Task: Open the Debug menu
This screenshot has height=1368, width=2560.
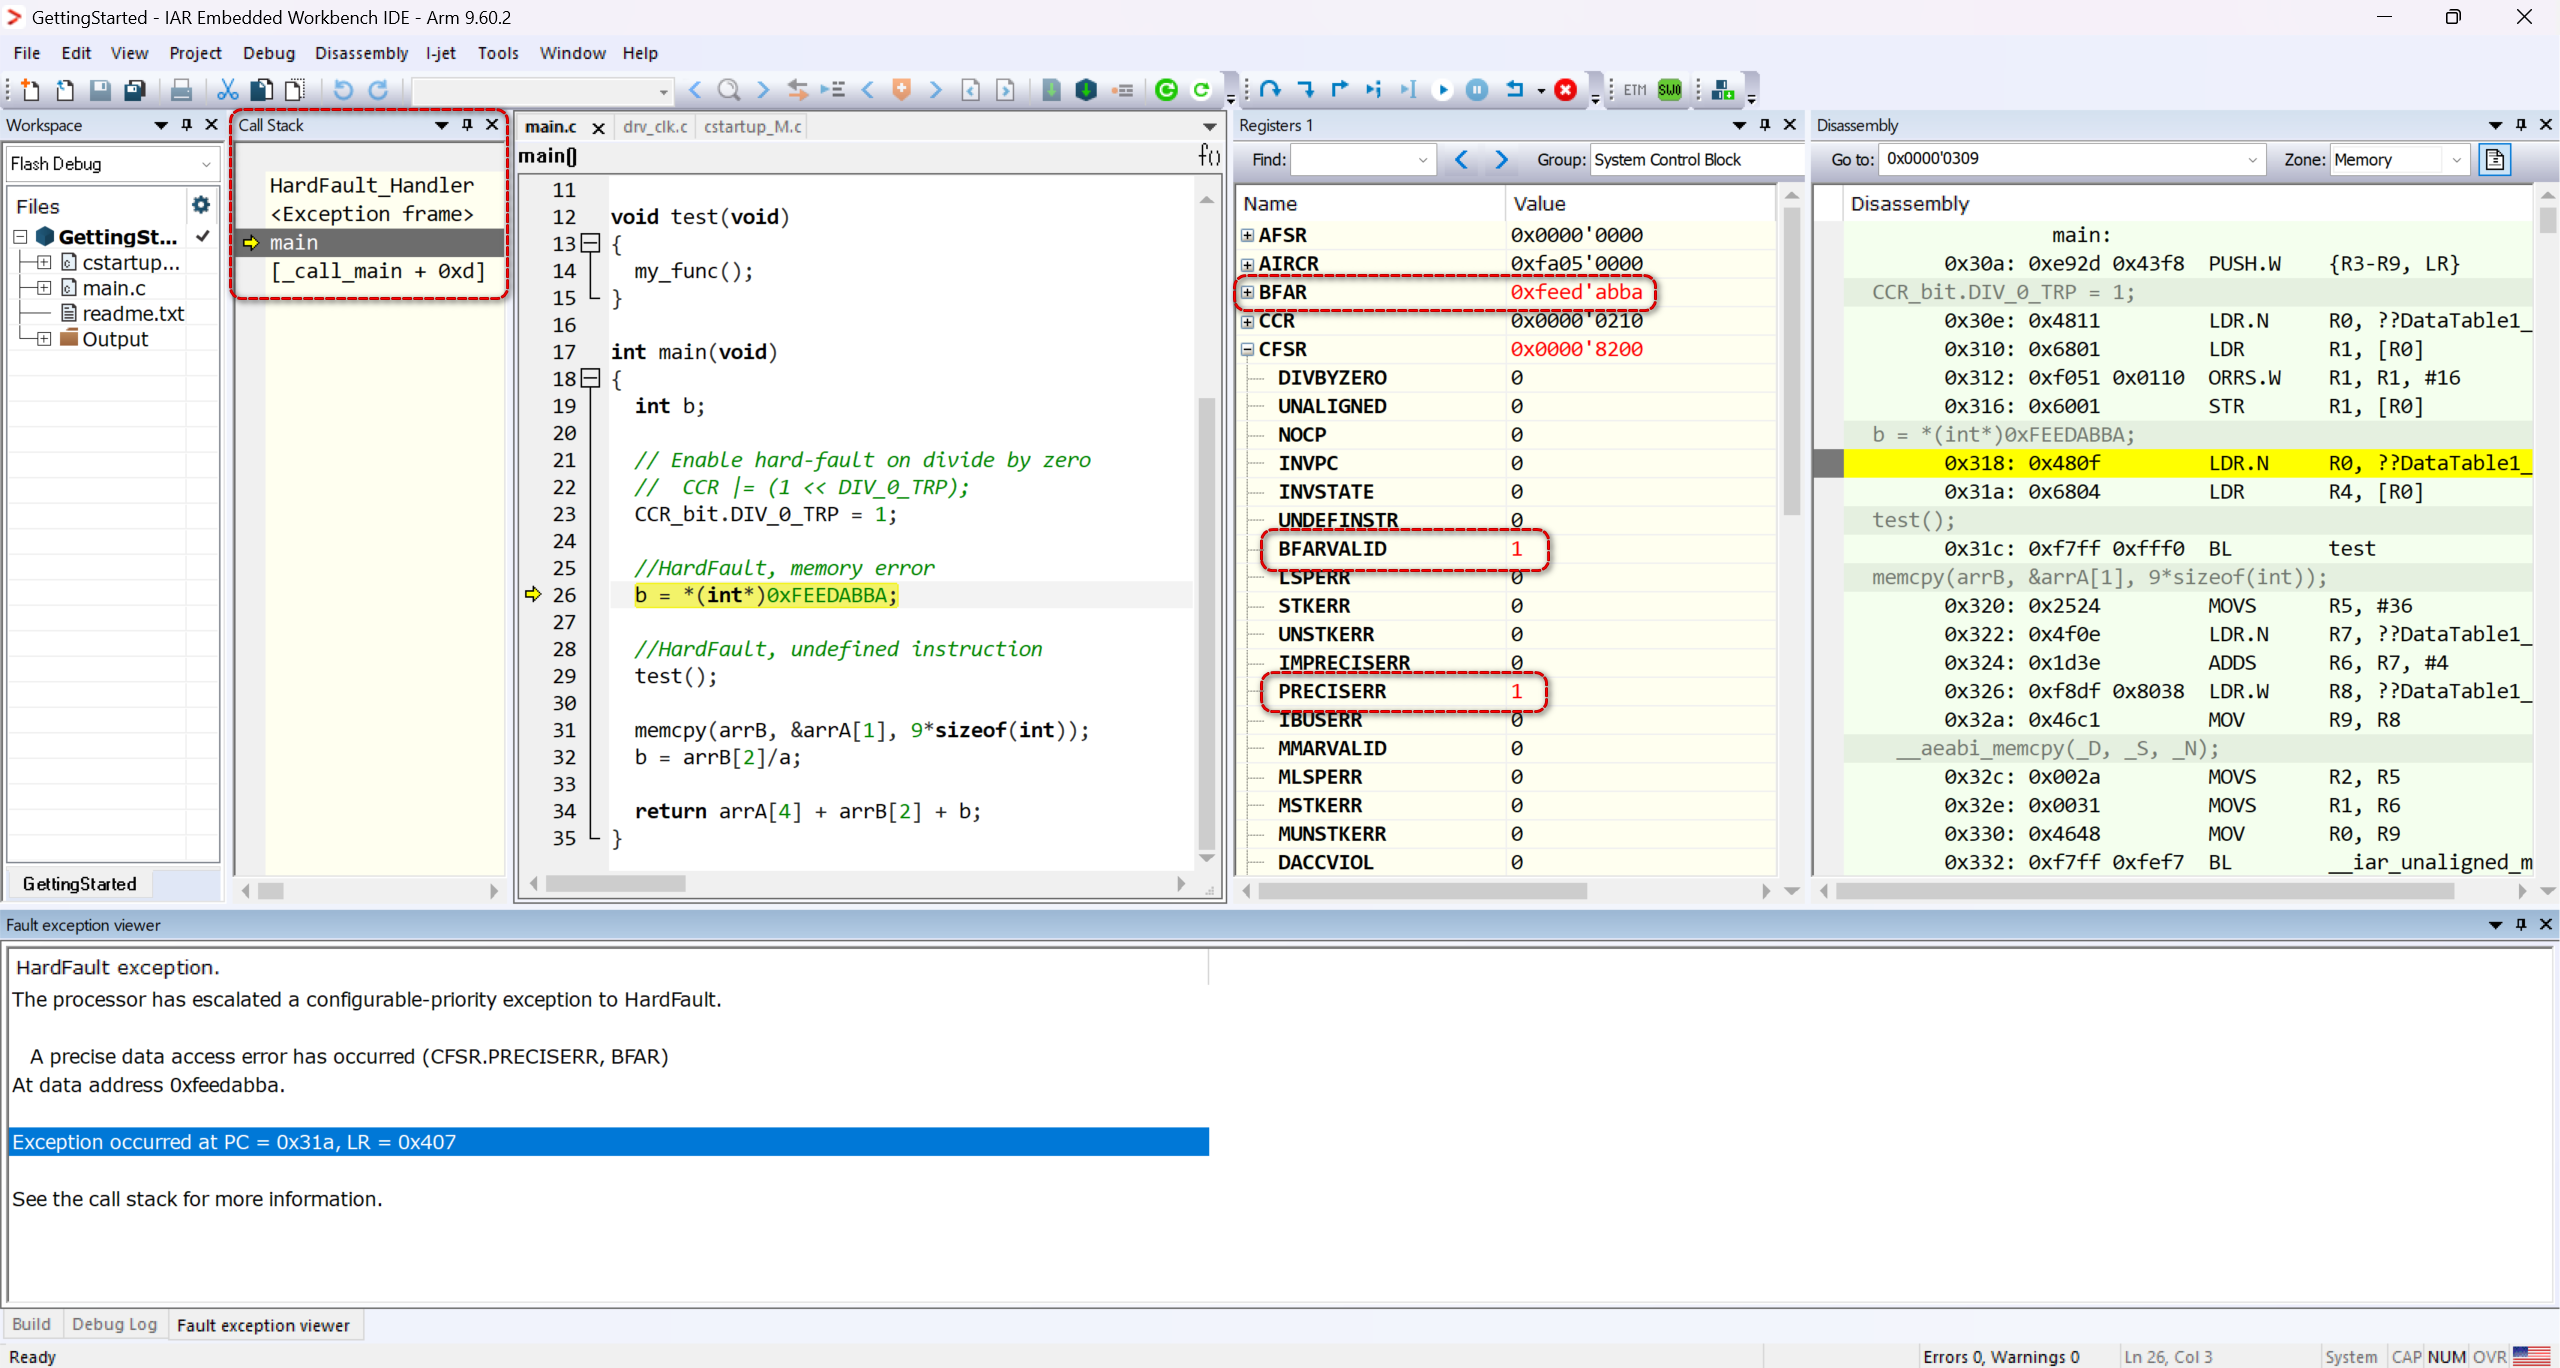Action: click(268, 53)
